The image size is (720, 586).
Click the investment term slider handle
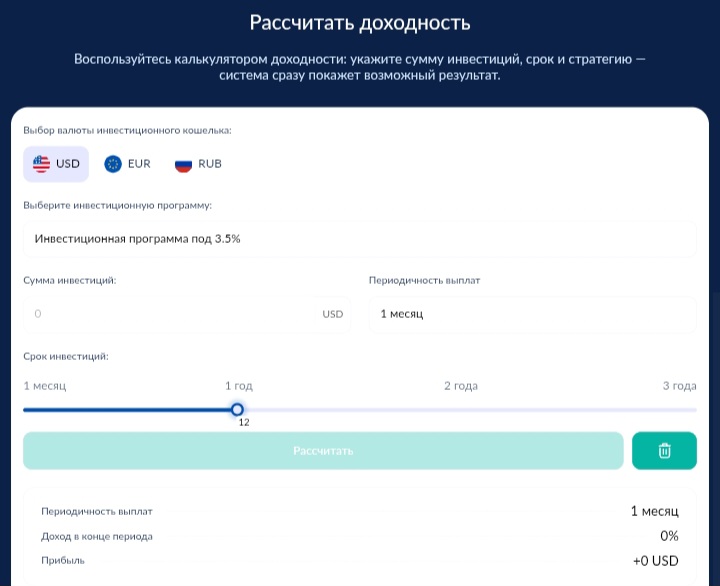pos(237,409)
